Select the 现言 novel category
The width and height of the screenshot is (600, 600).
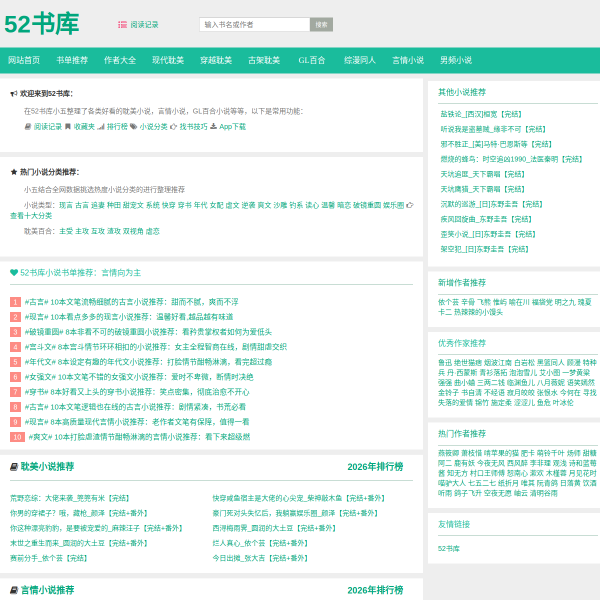pyautogui.click(x=66, y=205)
